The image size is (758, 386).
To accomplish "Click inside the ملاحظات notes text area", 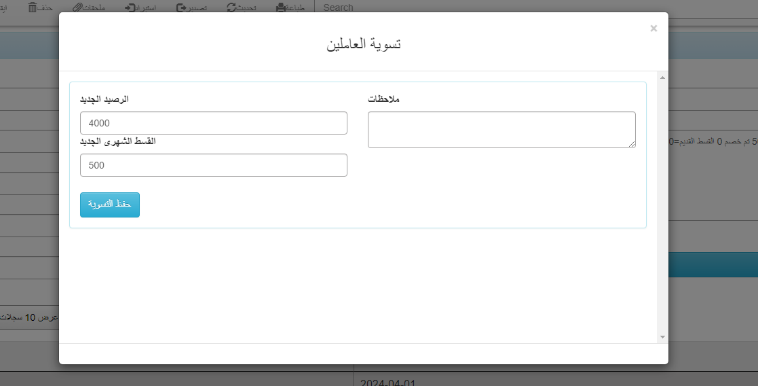I will tap(502, 130).
